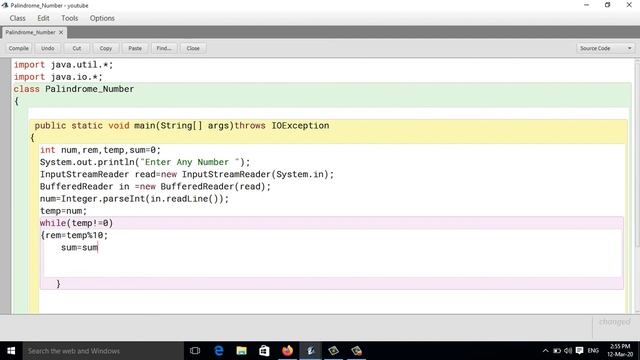Click the Paste button
Viewport: 640px width, 360px height.
(x=135, y=48)
